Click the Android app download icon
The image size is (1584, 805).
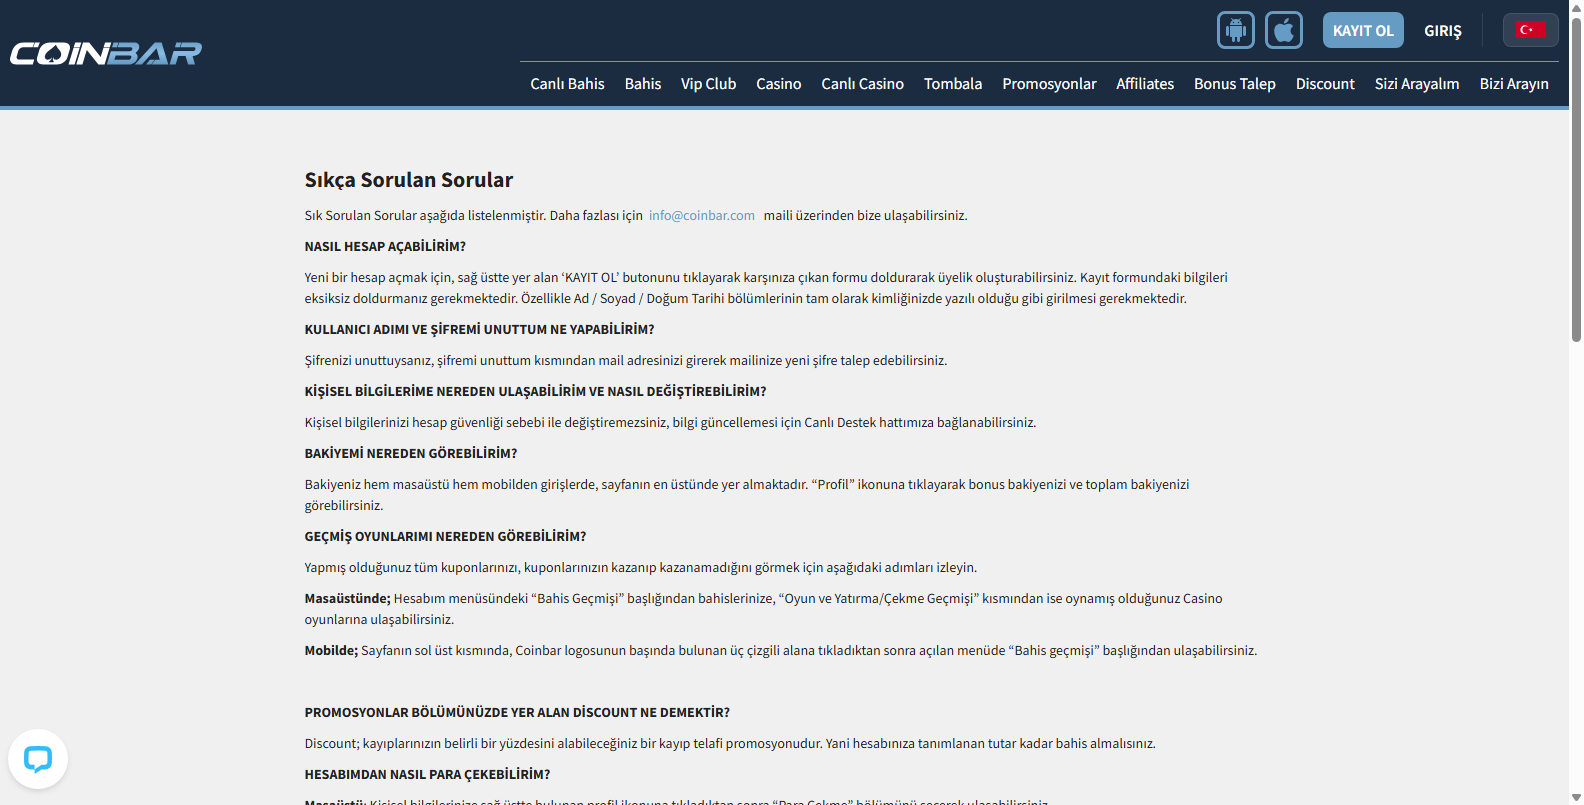pyautogui.click(x=1235, y=30)
